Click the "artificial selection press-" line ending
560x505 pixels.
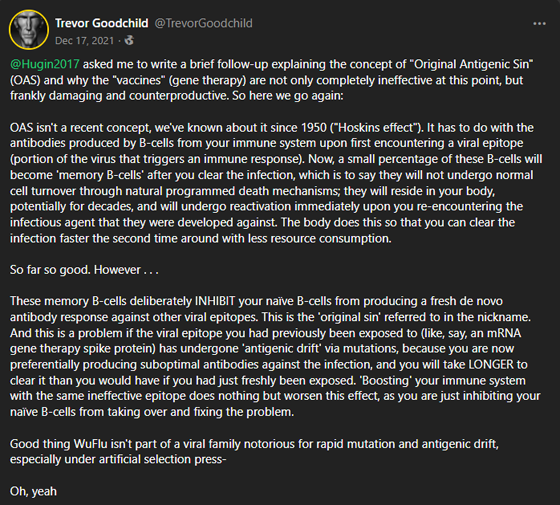click(x=162, y=459)
